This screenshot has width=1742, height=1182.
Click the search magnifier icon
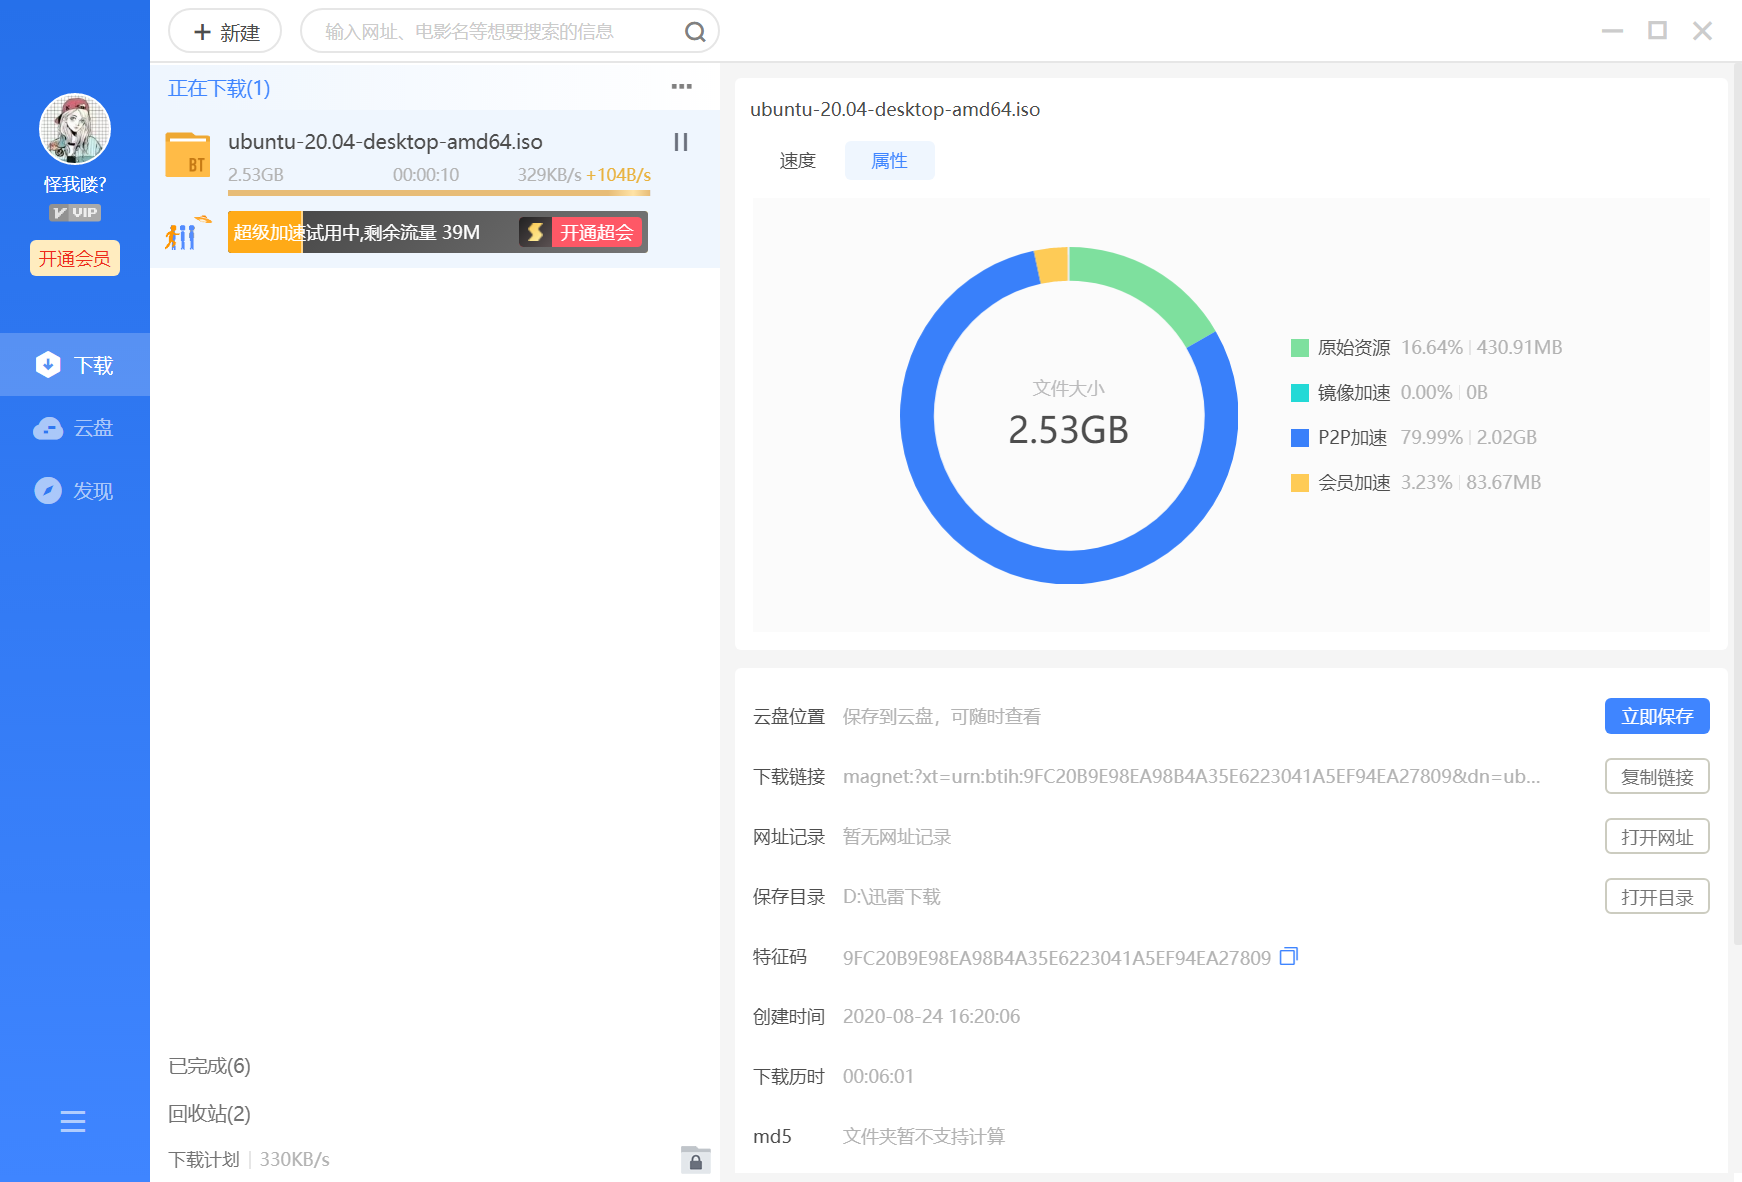tap(694, 32)
